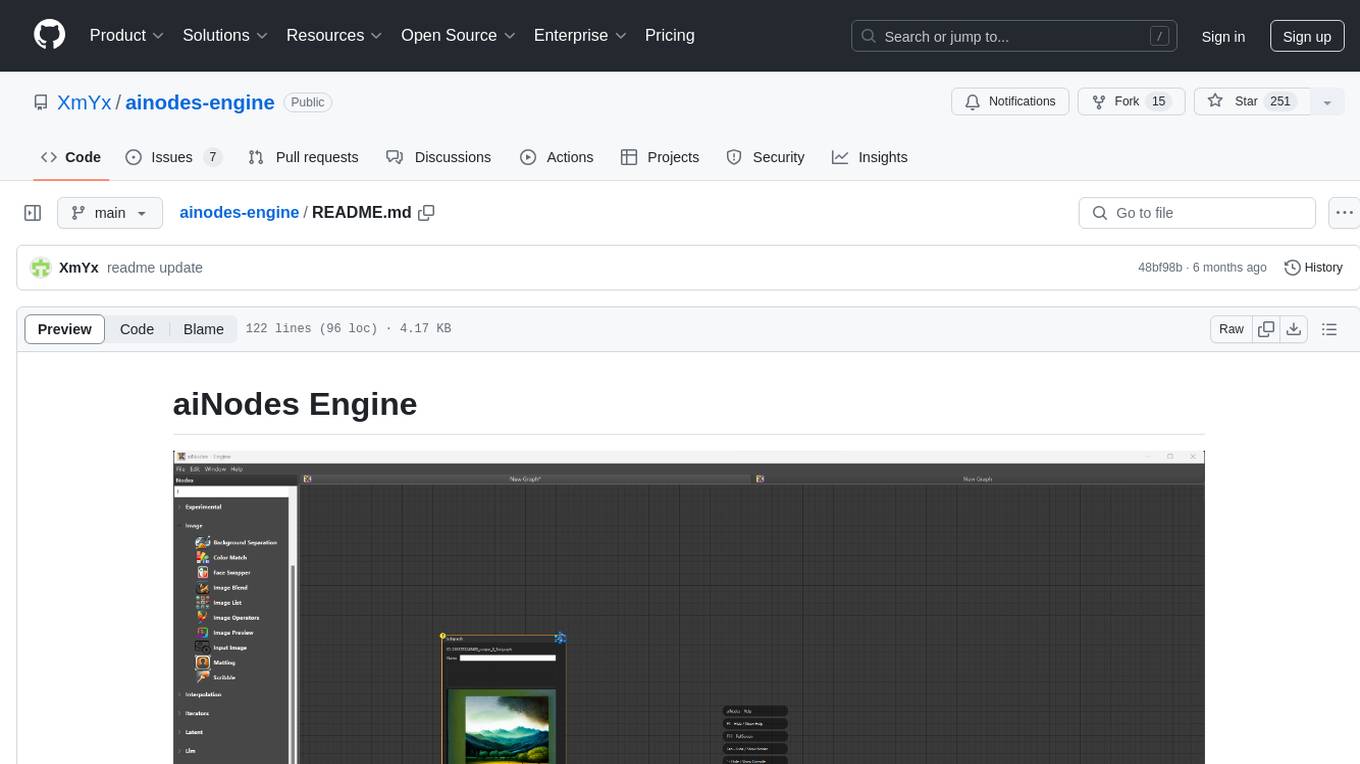Open the Security tab
Image resolution: width=1360 pixels, height=764 pixels.
tap(765, 157)
